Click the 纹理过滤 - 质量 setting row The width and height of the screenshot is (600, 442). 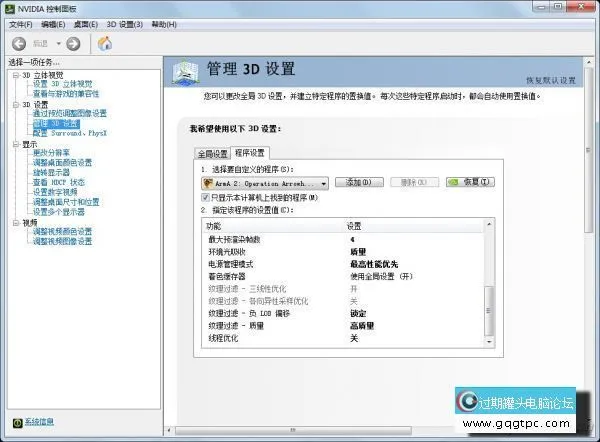343,326
